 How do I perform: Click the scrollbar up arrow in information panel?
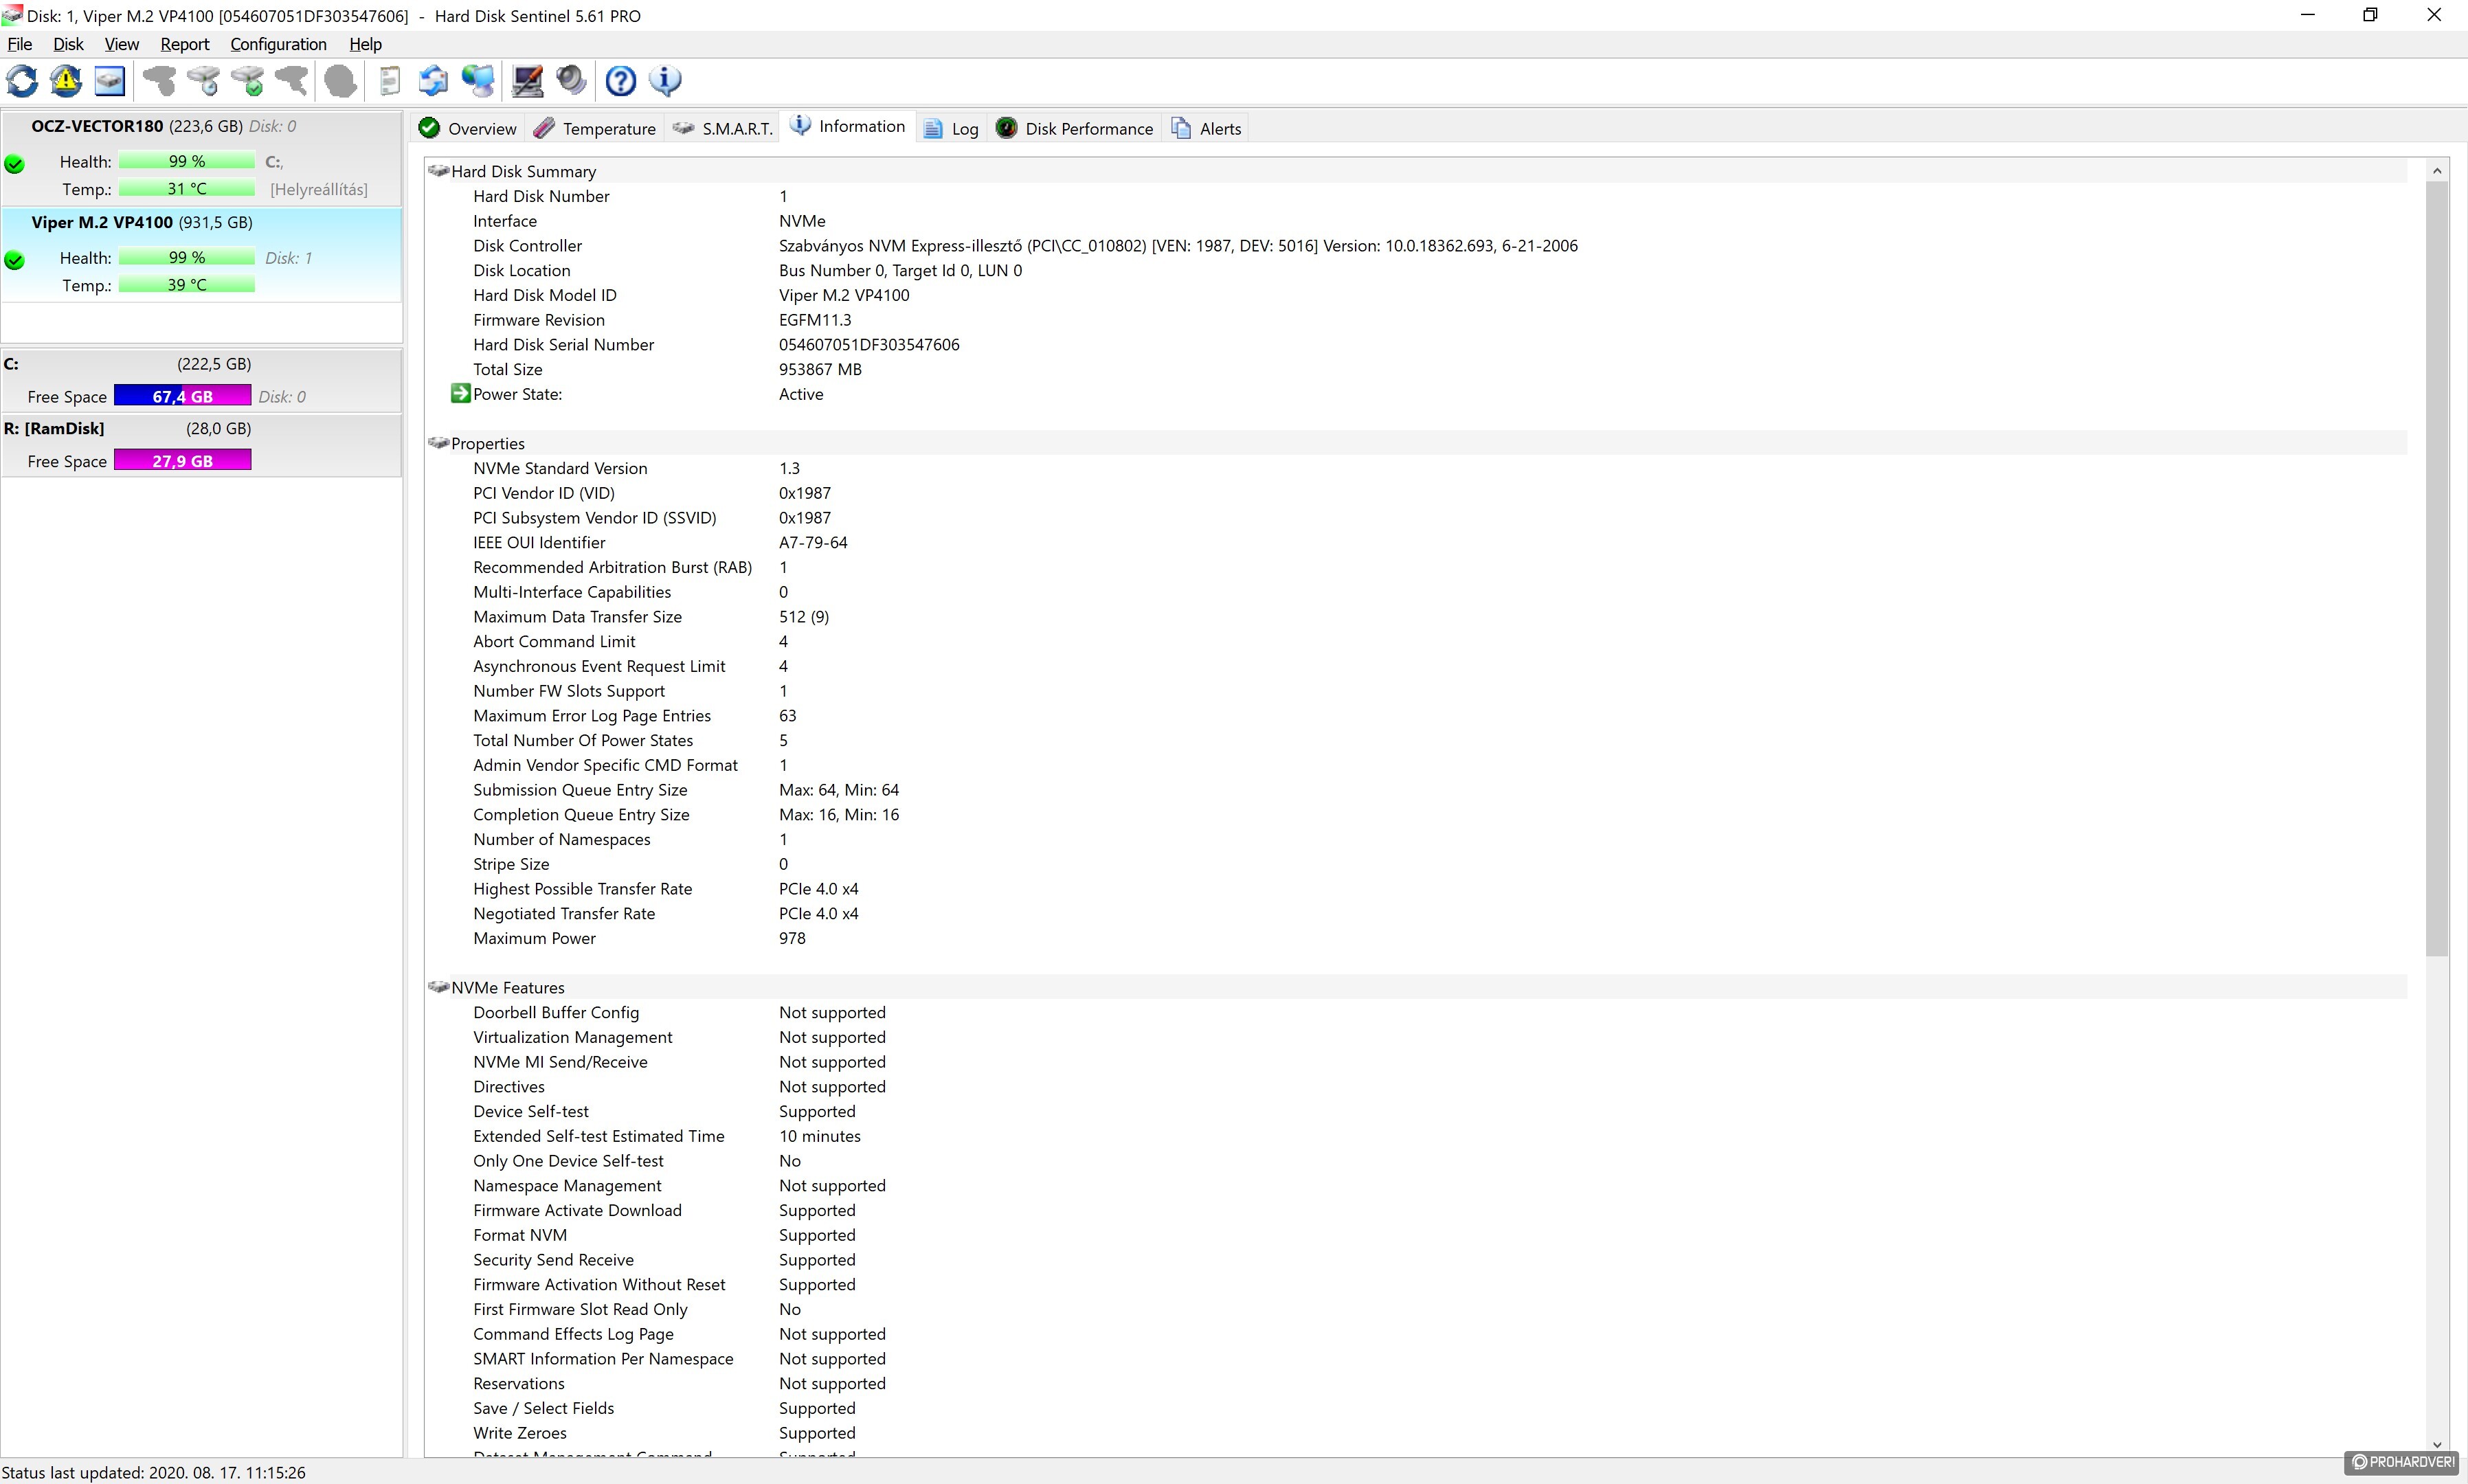2437,171
